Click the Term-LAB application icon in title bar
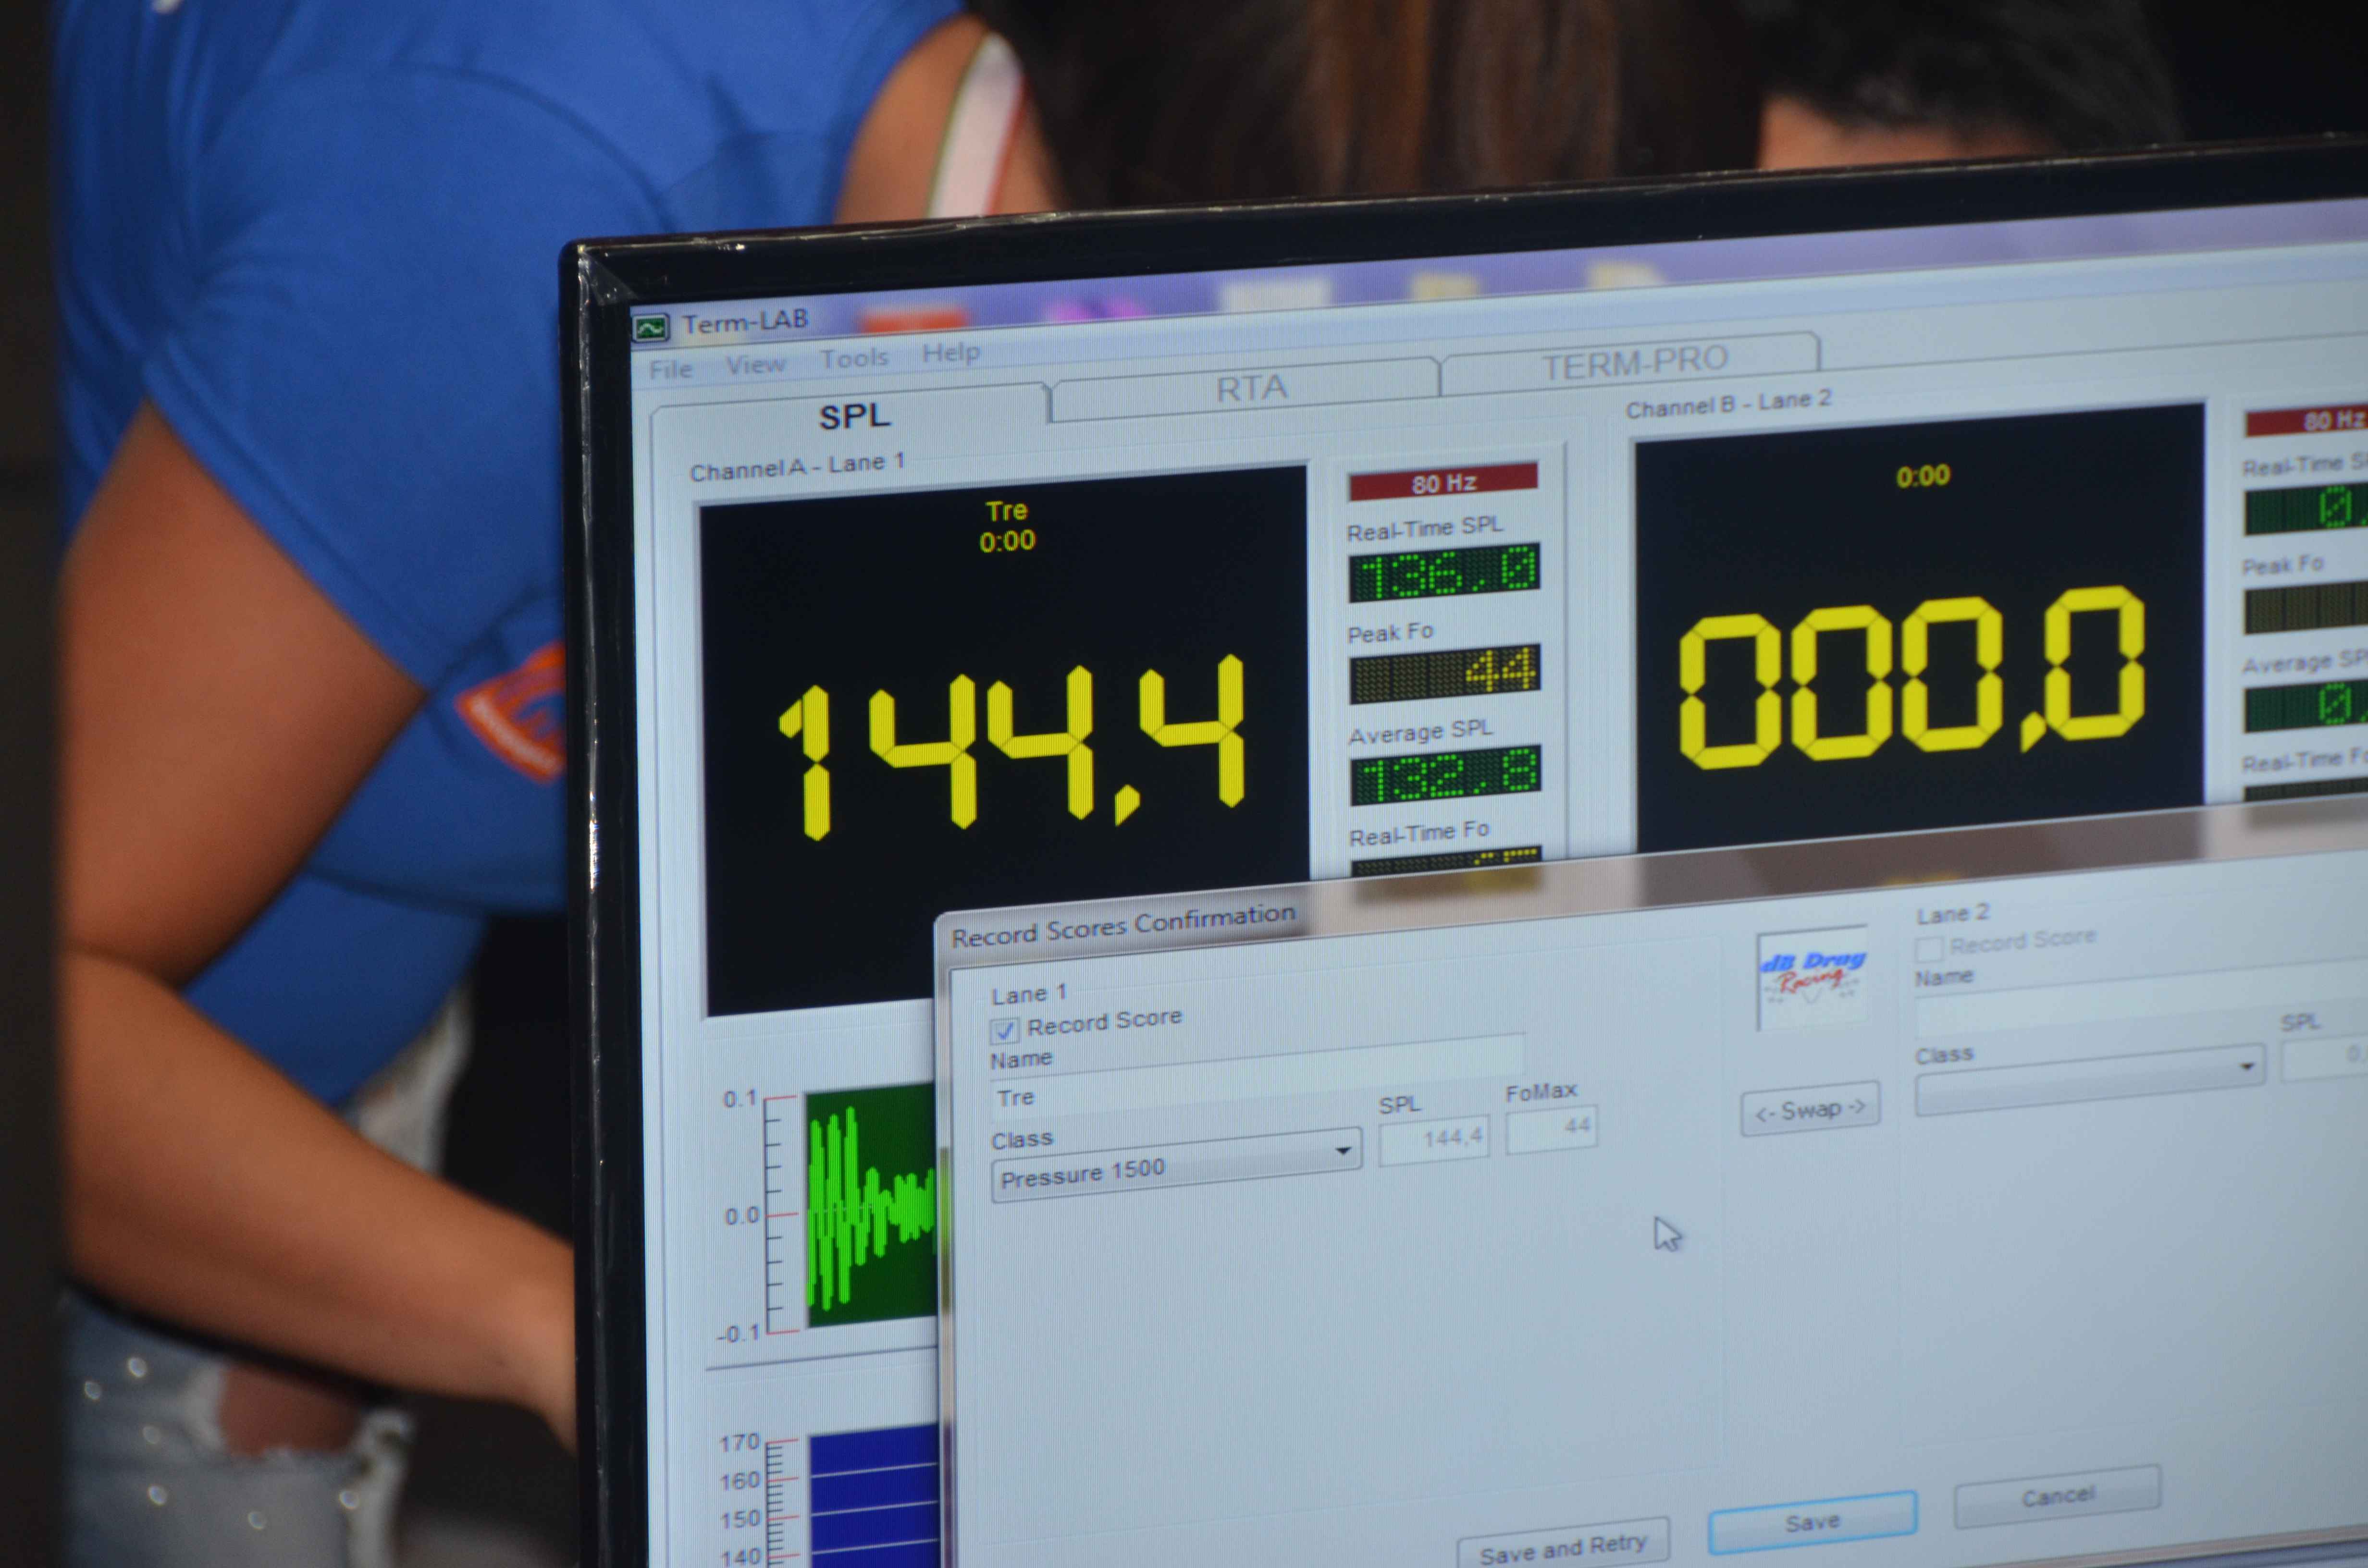This screenshot has height=1568, width=2368. 651,328
